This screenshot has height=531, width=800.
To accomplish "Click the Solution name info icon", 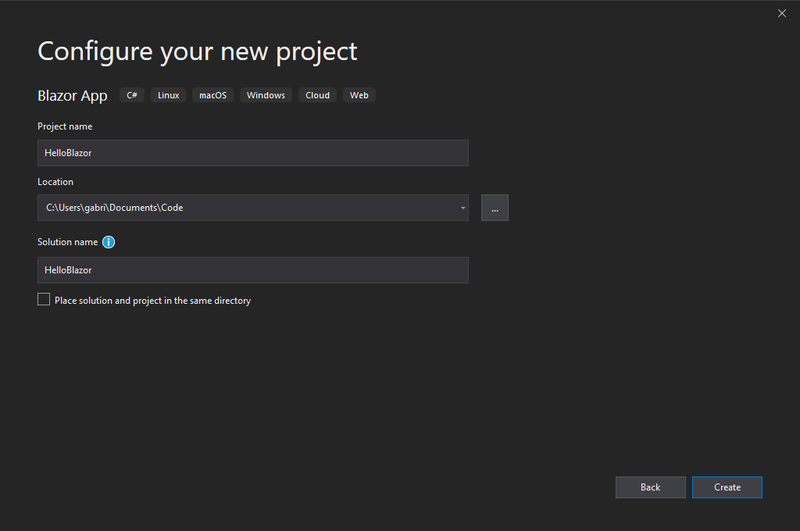I will pos(109,242).
